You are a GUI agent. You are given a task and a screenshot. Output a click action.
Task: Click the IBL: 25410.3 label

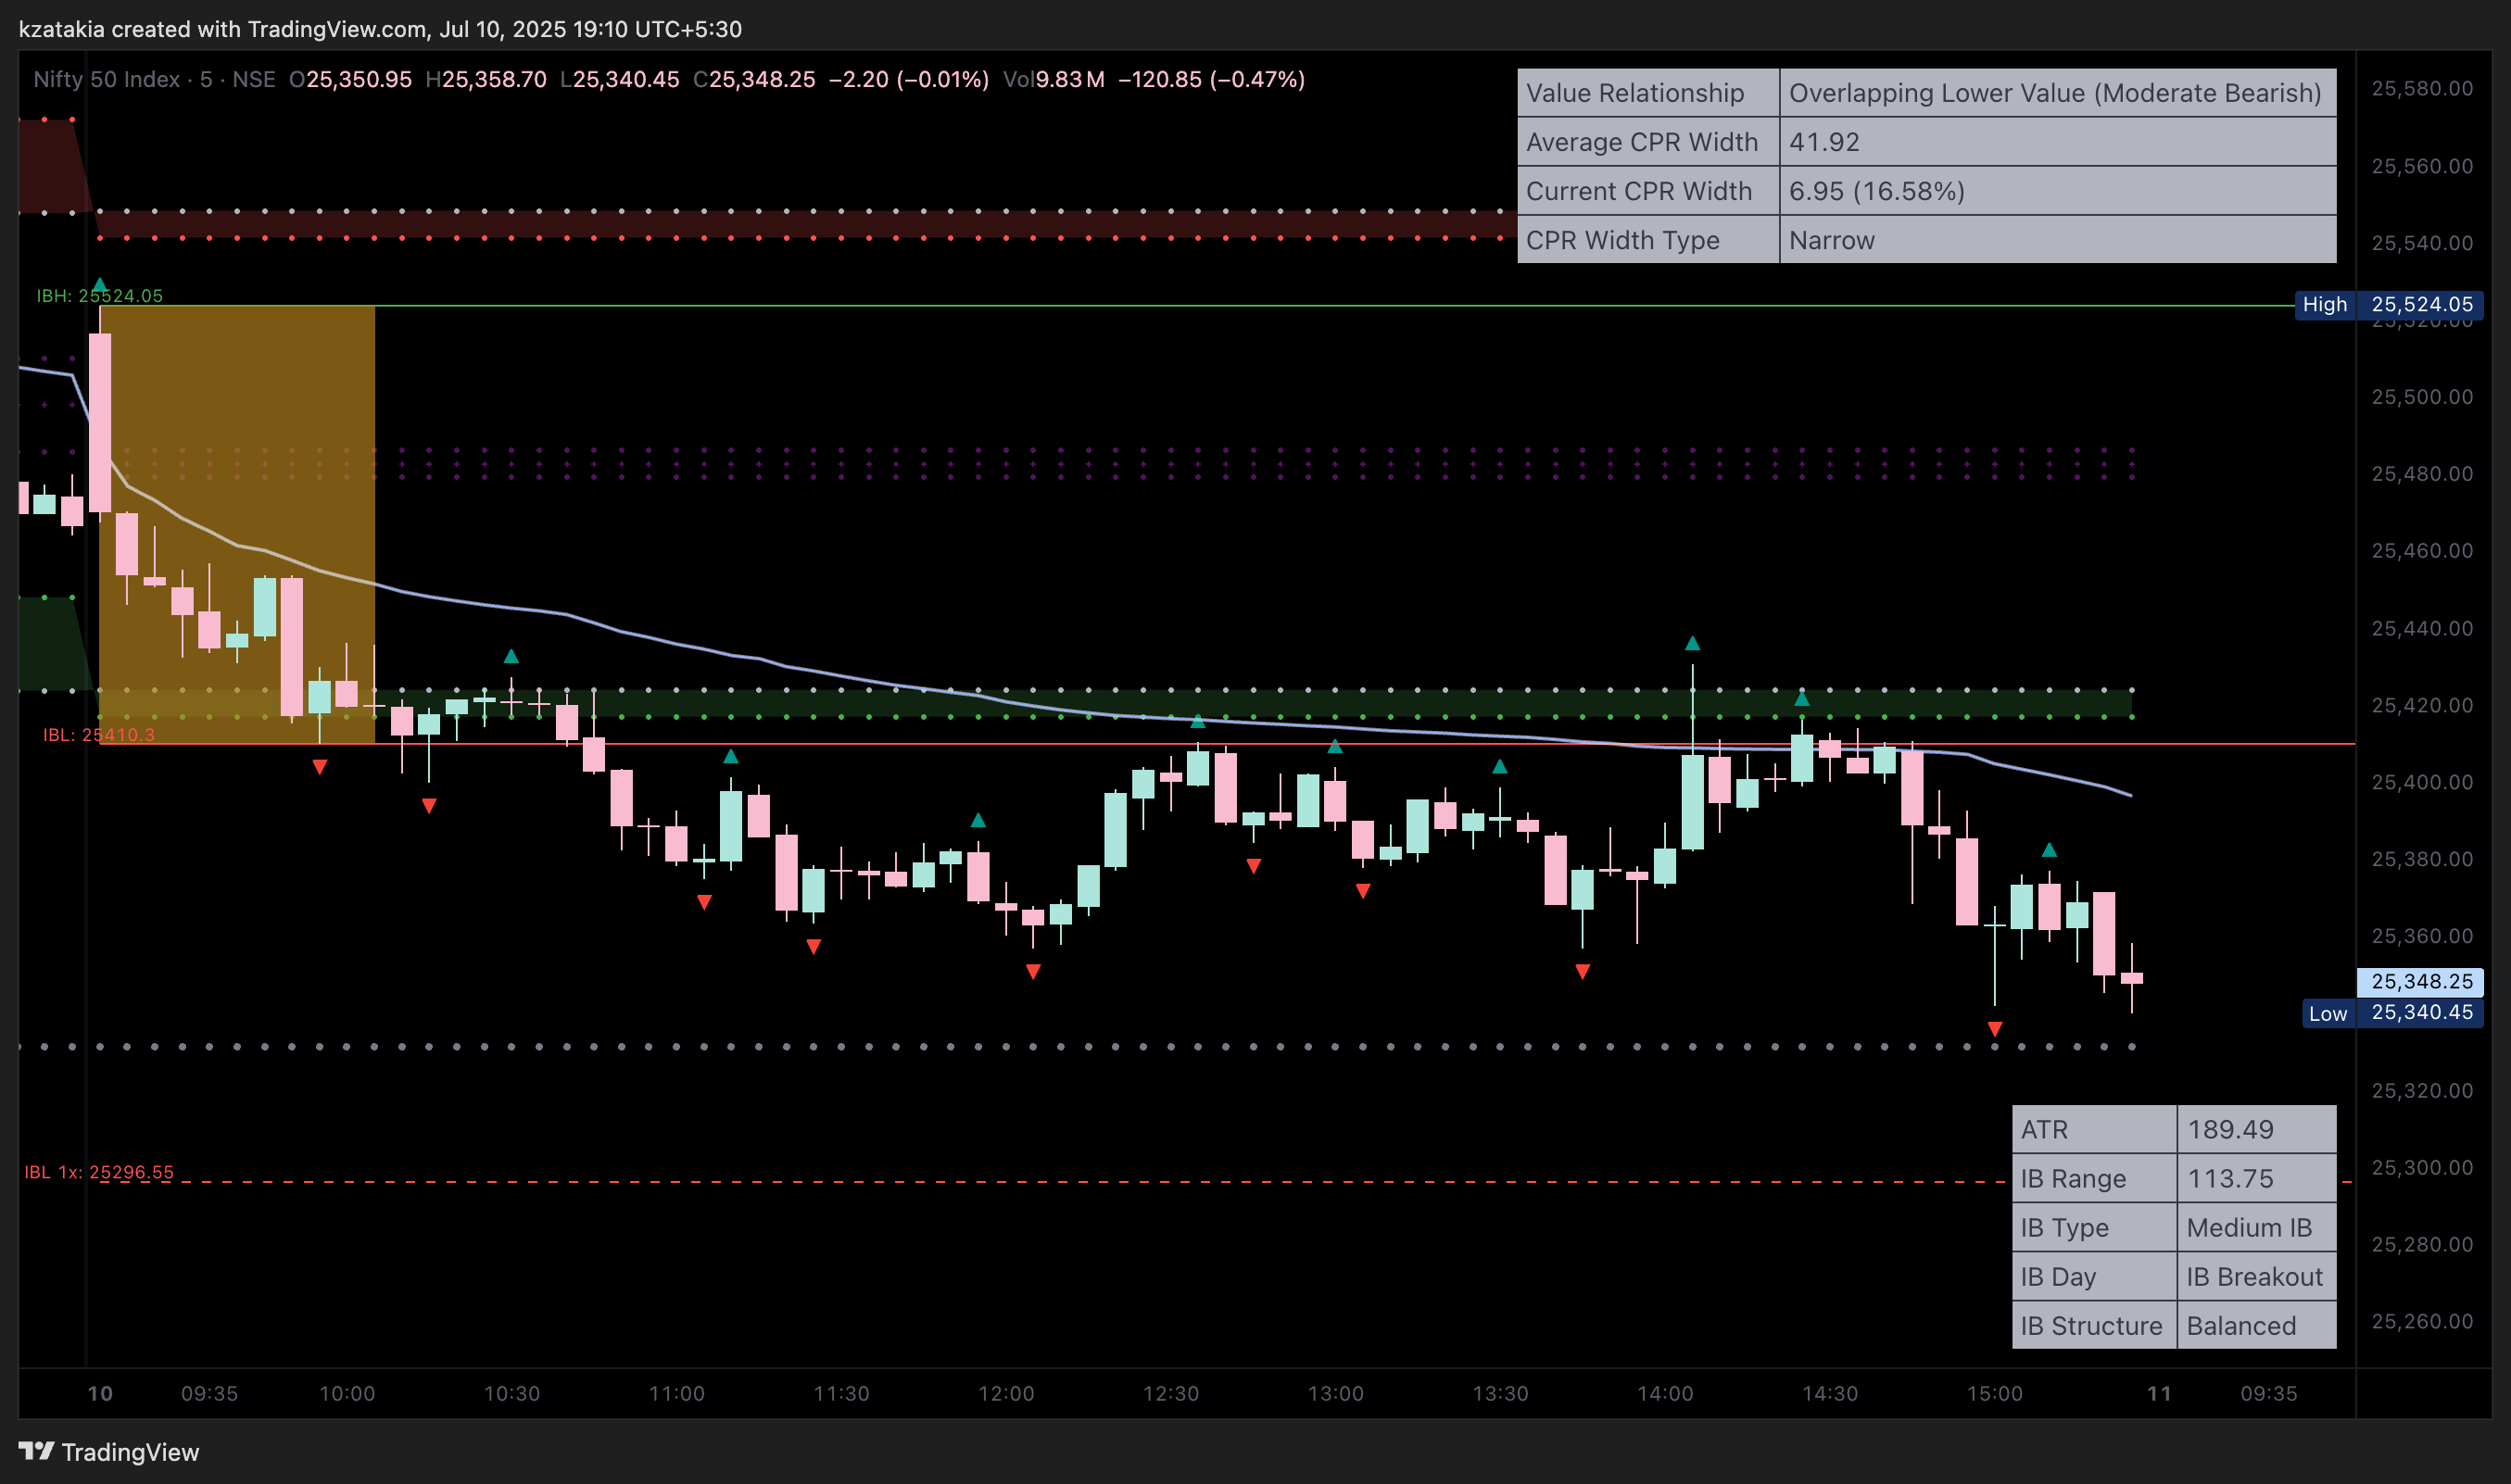point(98,734)
